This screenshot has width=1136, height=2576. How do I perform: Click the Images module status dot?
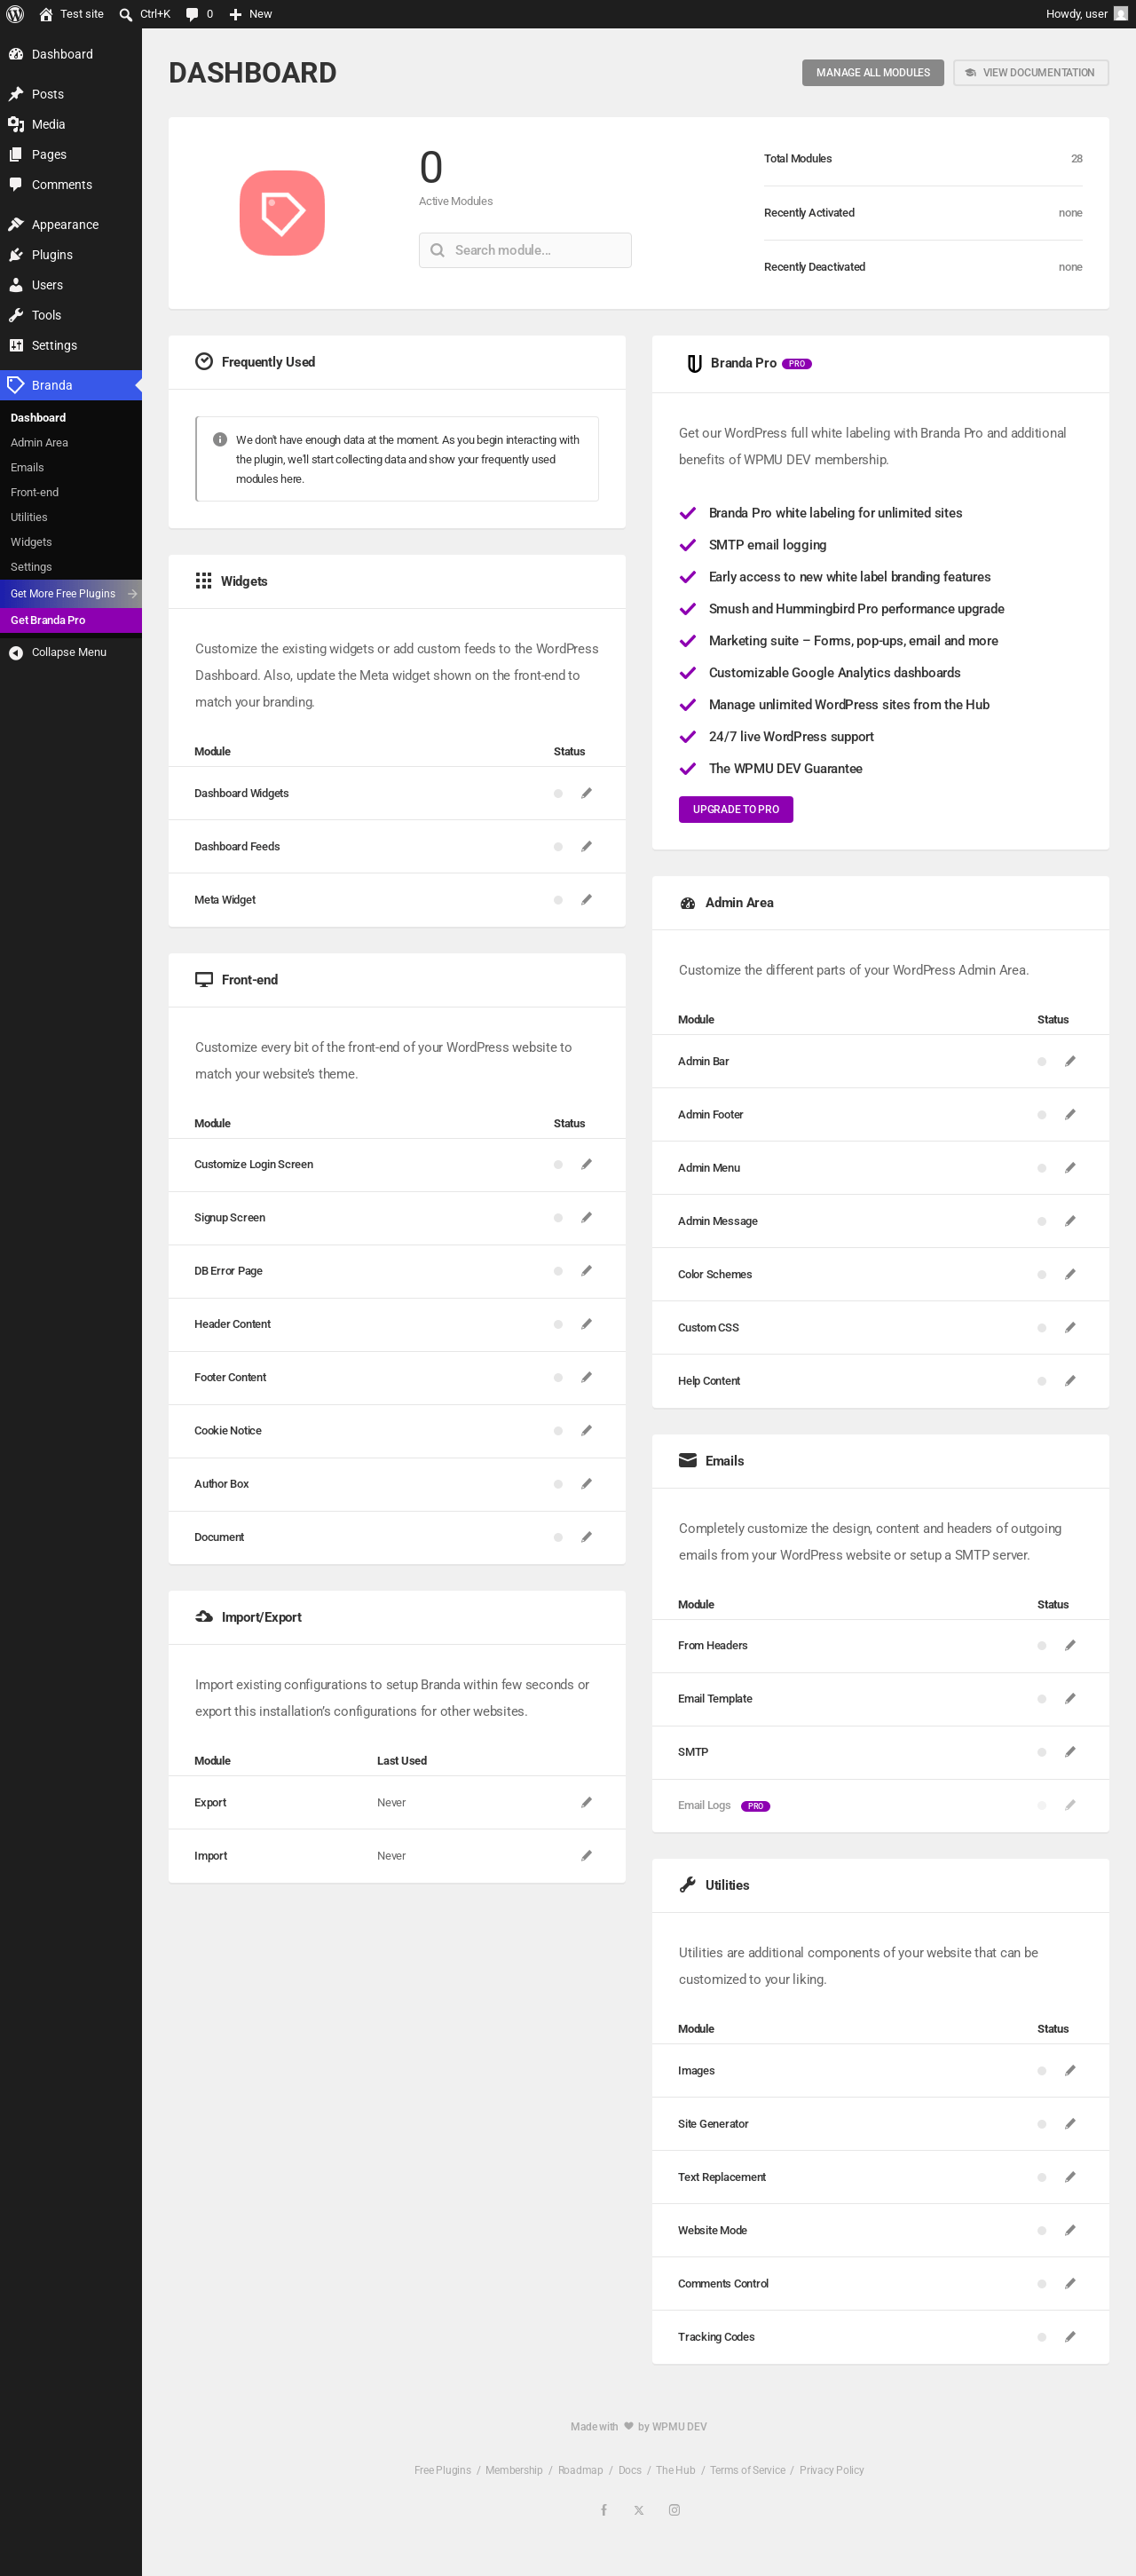click(x=1042, y=2070)
